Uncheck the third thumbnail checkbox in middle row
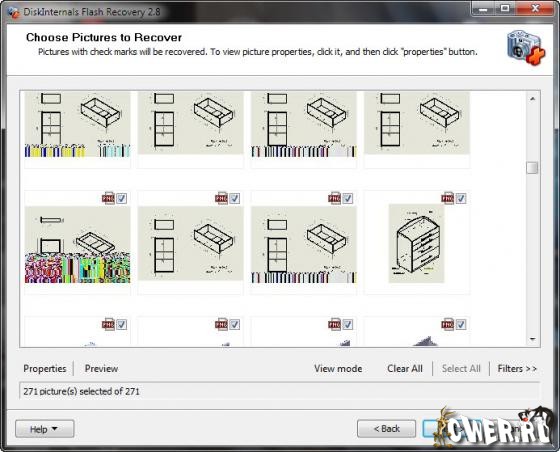 [x=348, y=199]
